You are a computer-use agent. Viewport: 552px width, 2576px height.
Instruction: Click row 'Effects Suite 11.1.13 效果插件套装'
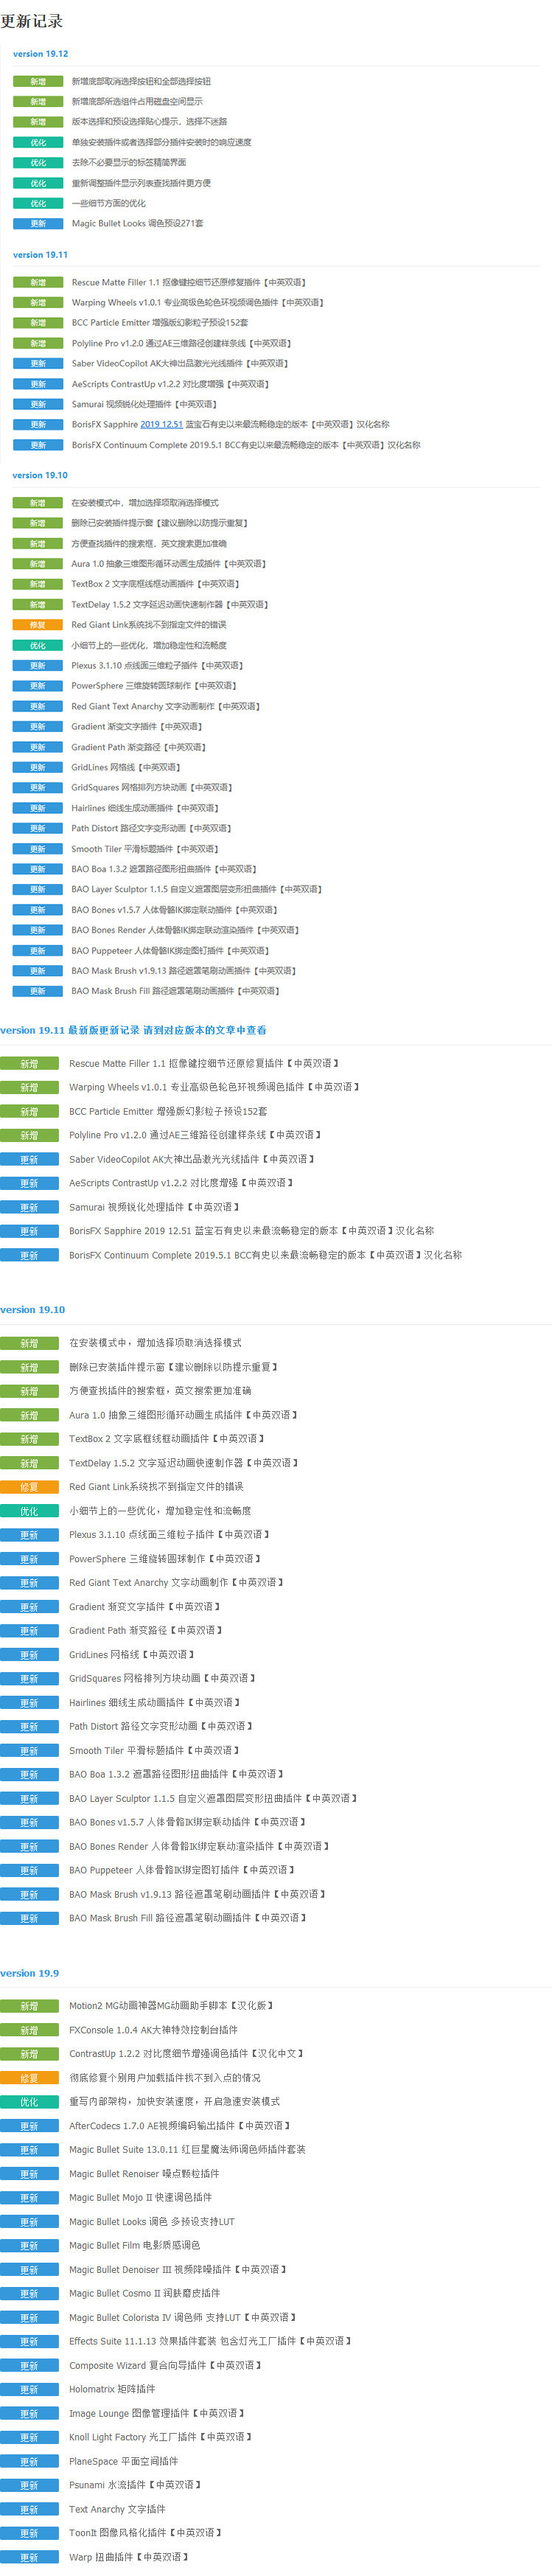click(x=210, y=2341)
